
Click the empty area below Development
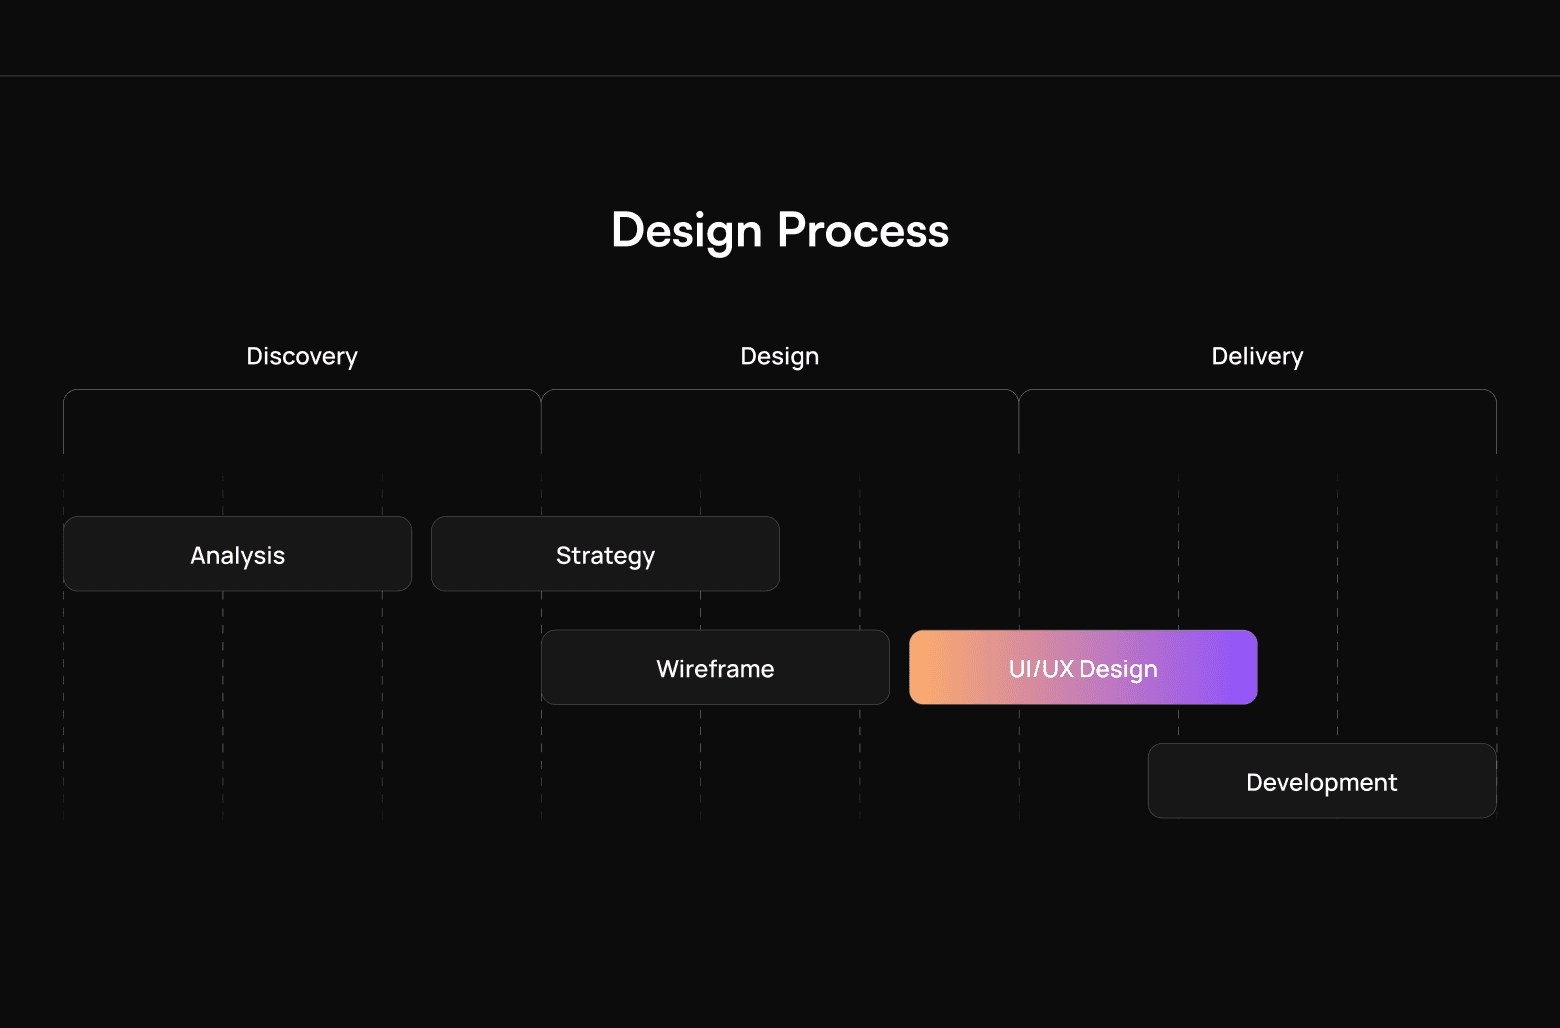tap(1321, 900)
